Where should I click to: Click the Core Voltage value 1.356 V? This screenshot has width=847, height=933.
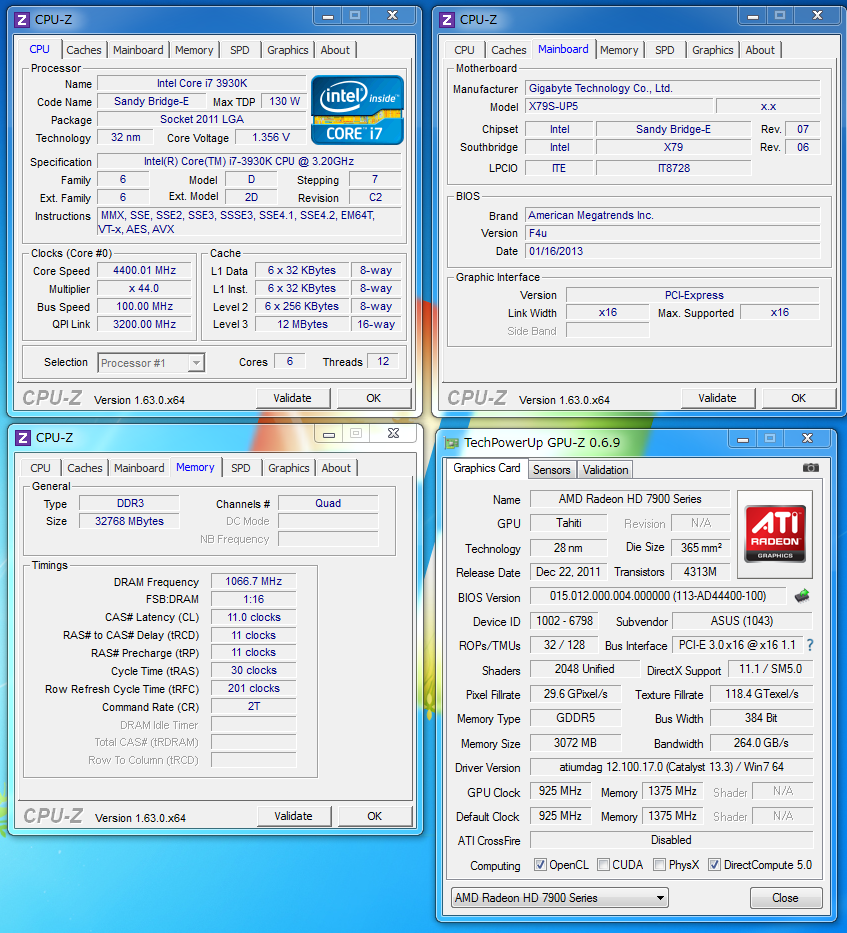click(271, 137)
